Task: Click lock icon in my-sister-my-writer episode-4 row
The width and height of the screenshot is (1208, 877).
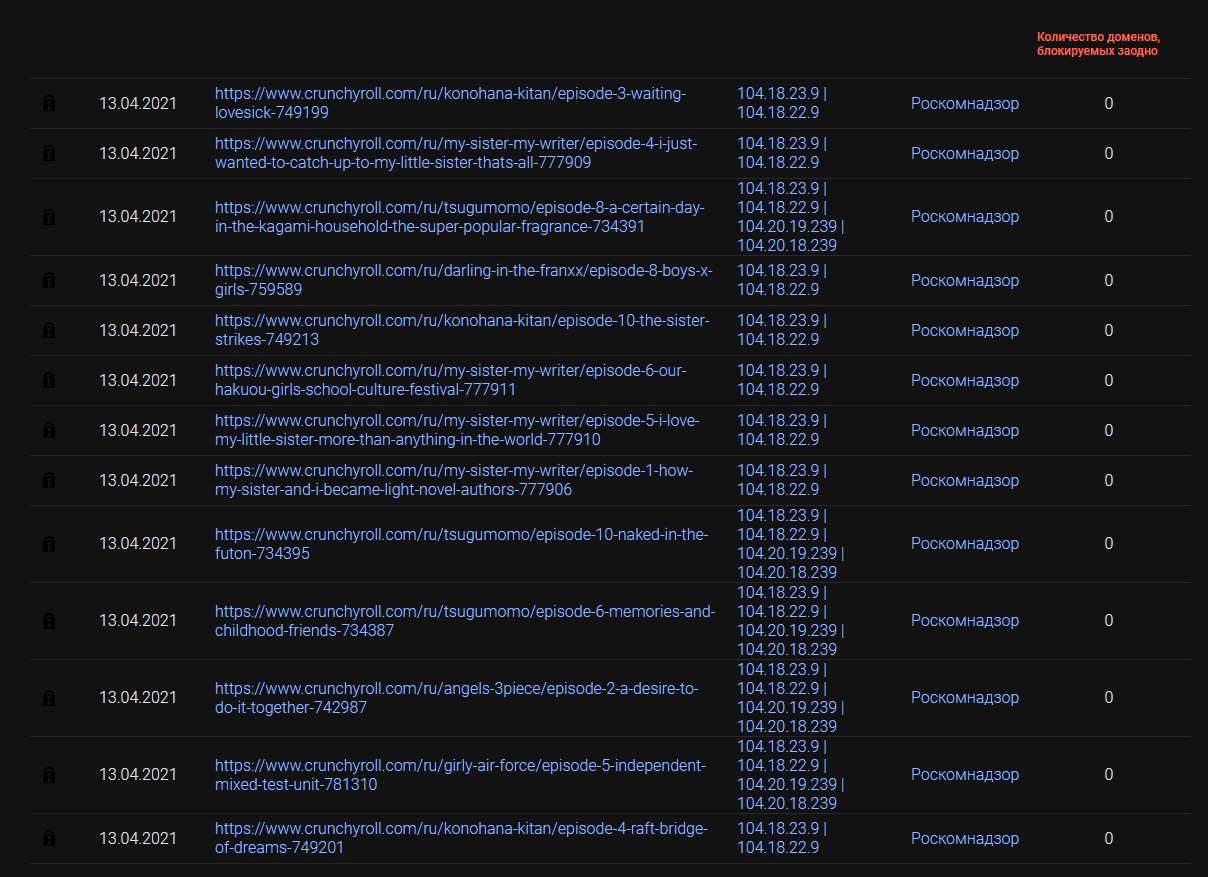Action: pos(49,154)
